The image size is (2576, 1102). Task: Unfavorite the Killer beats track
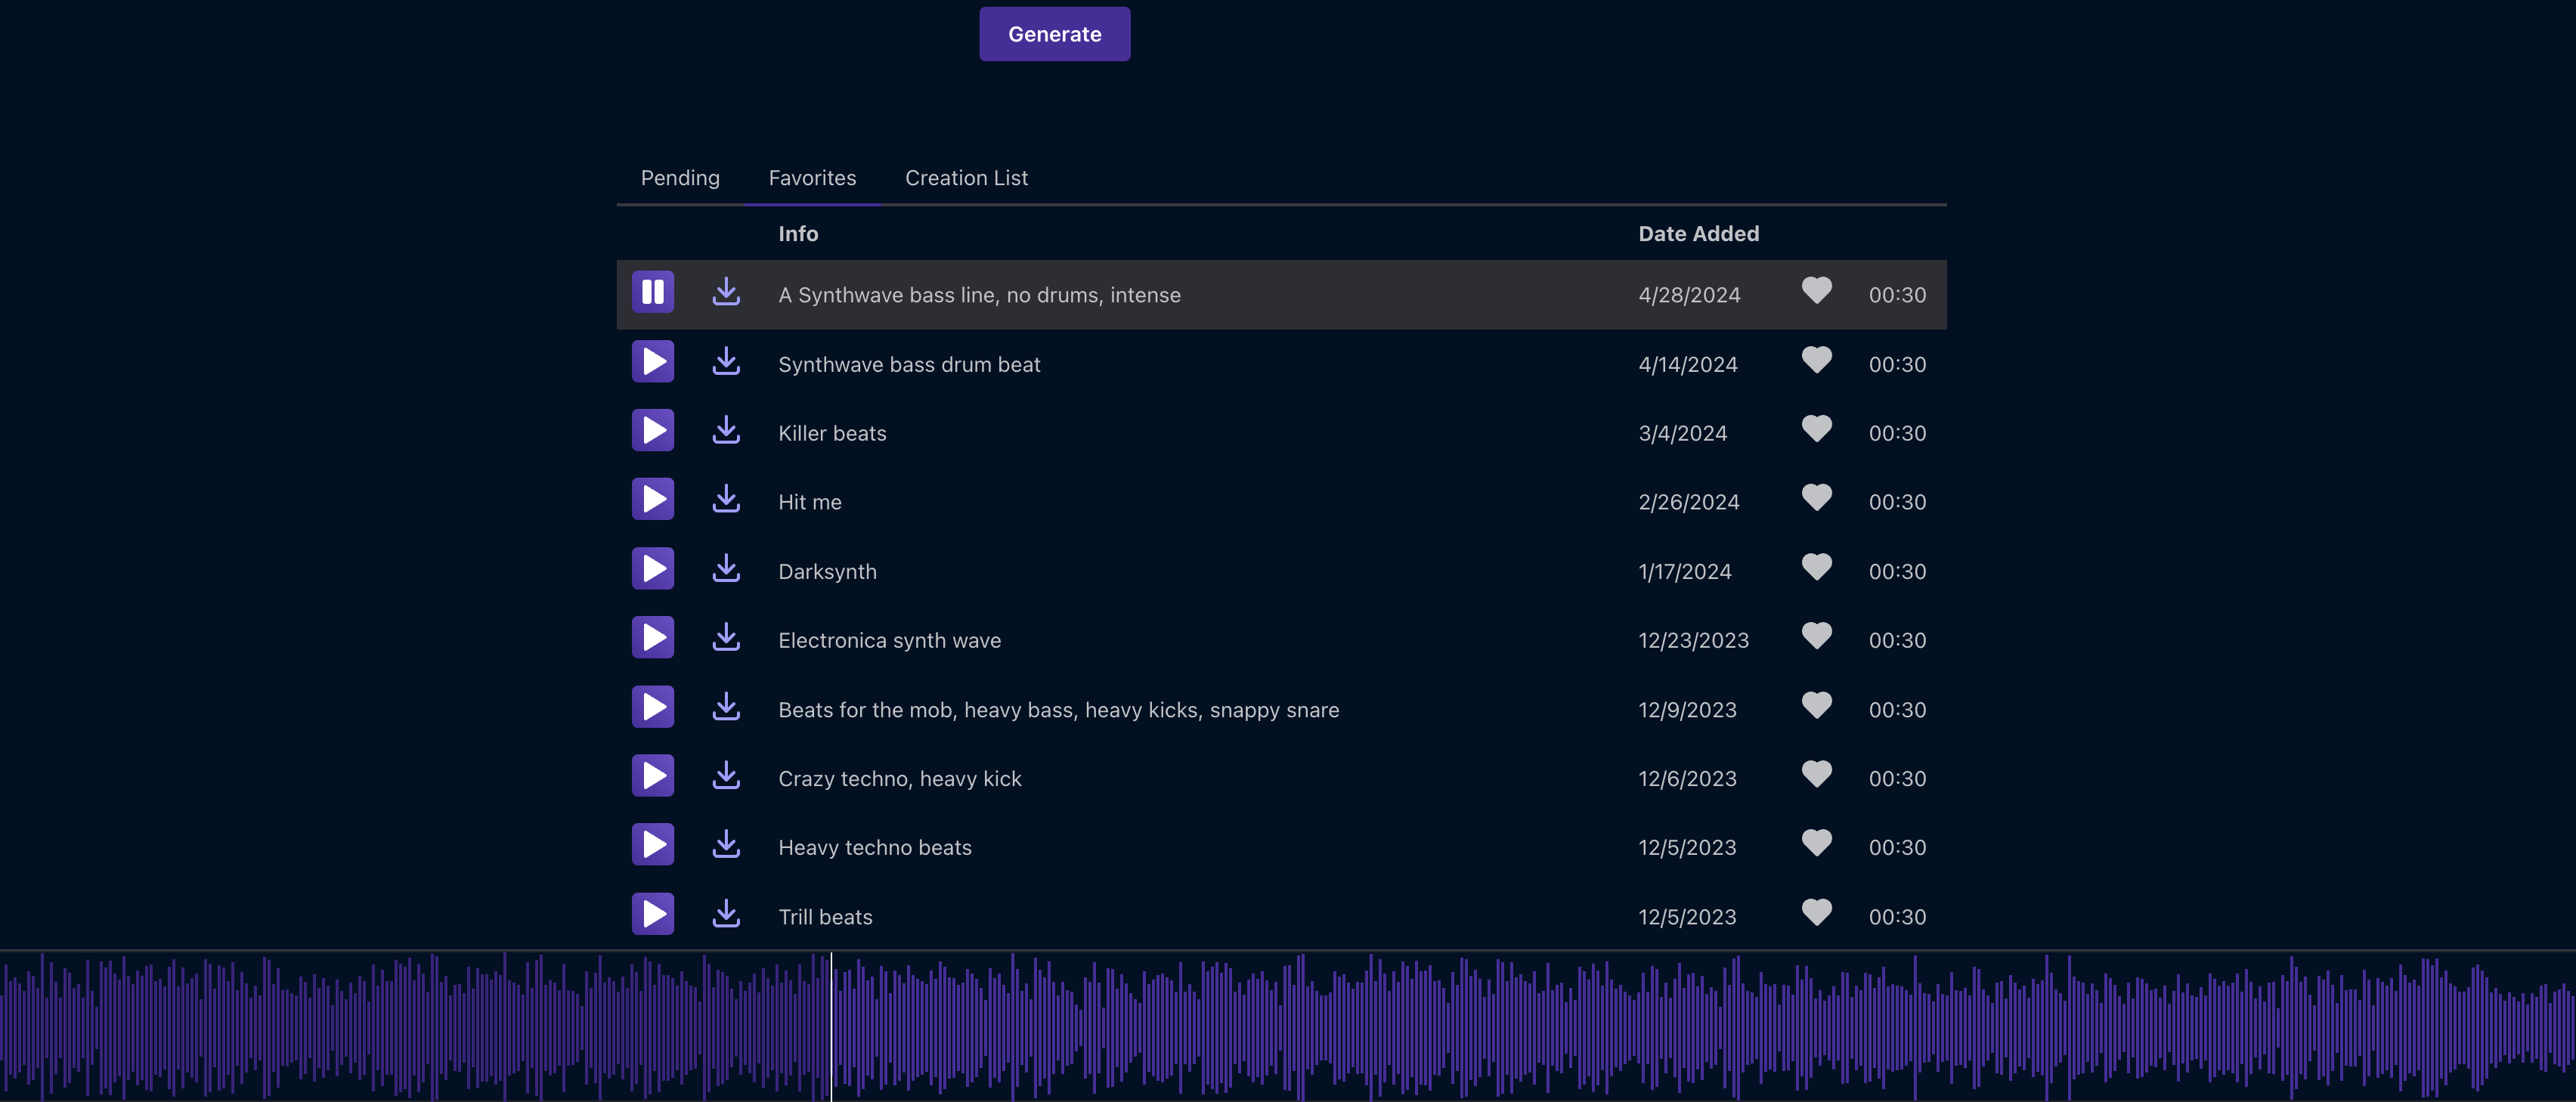pos(1816,430)
